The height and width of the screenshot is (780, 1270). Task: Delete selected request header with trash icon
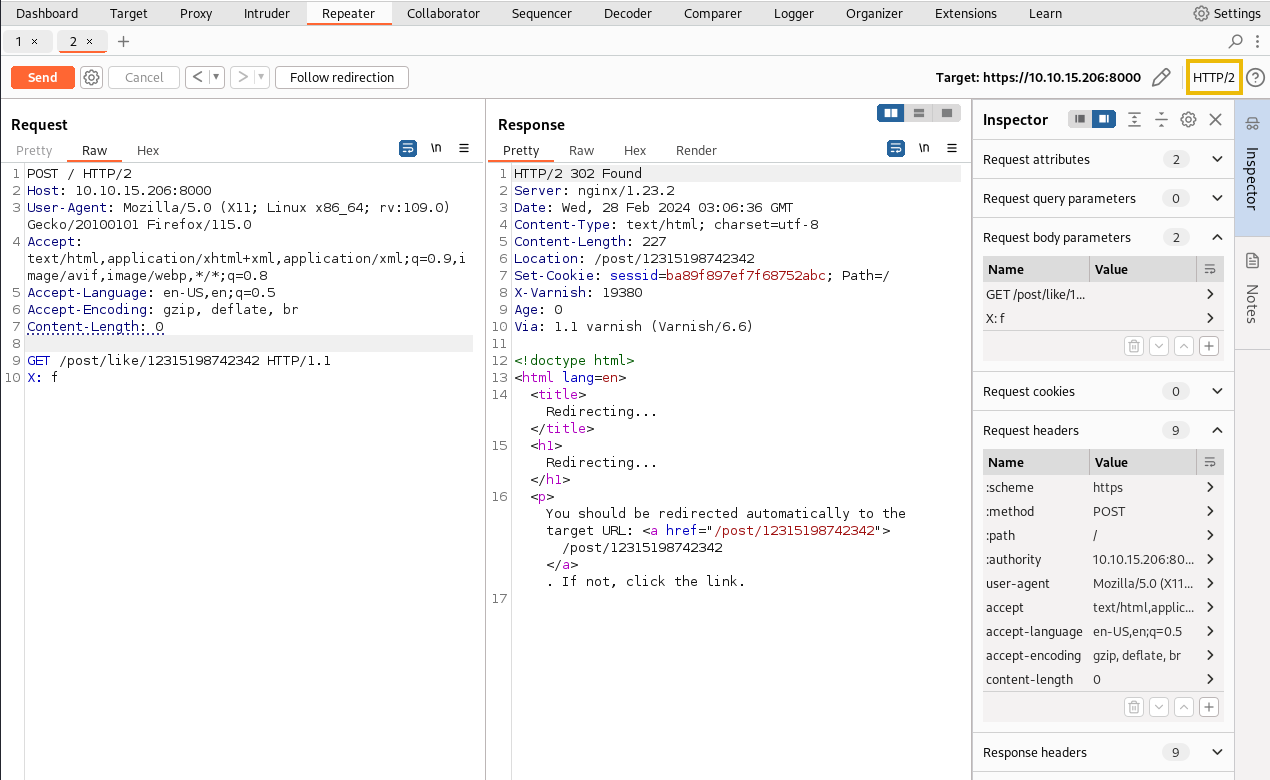(x=1134, y=707)
